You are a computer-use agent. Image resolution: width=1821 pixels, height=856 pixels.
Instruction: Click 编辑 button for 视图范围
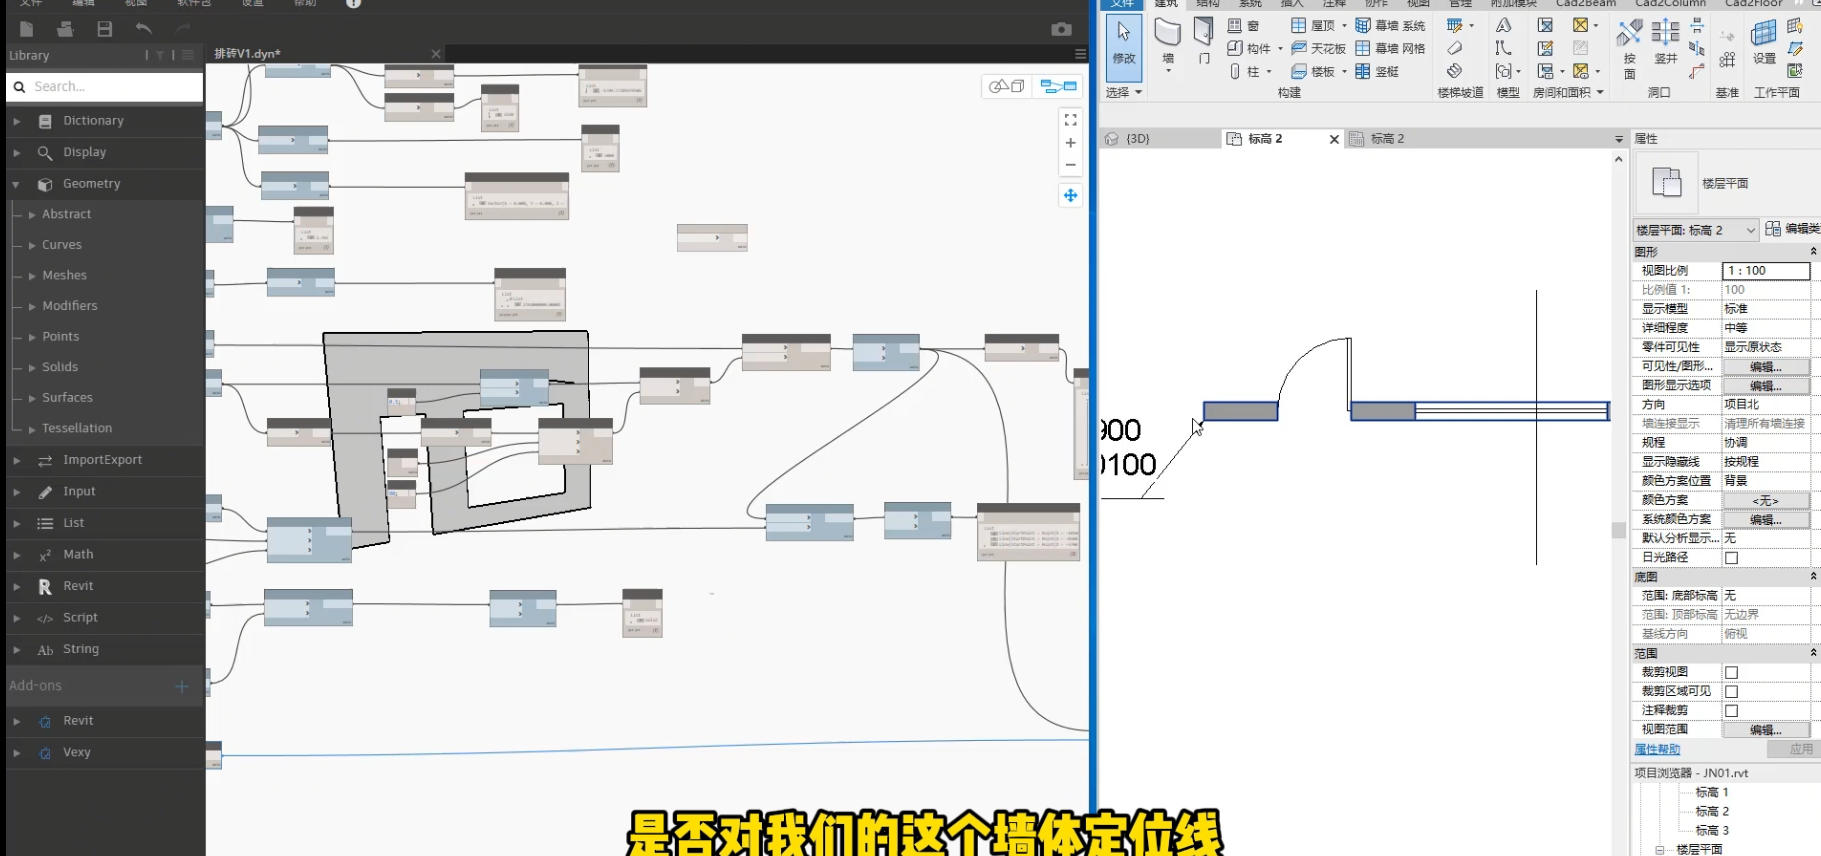(x=1765, y=730)
